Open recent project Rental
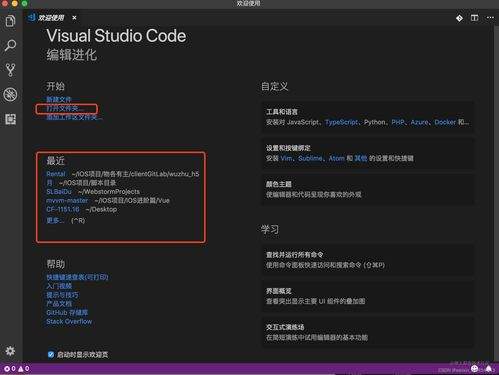The height and width of the screenshot is (375, 499). pos(56,174)
